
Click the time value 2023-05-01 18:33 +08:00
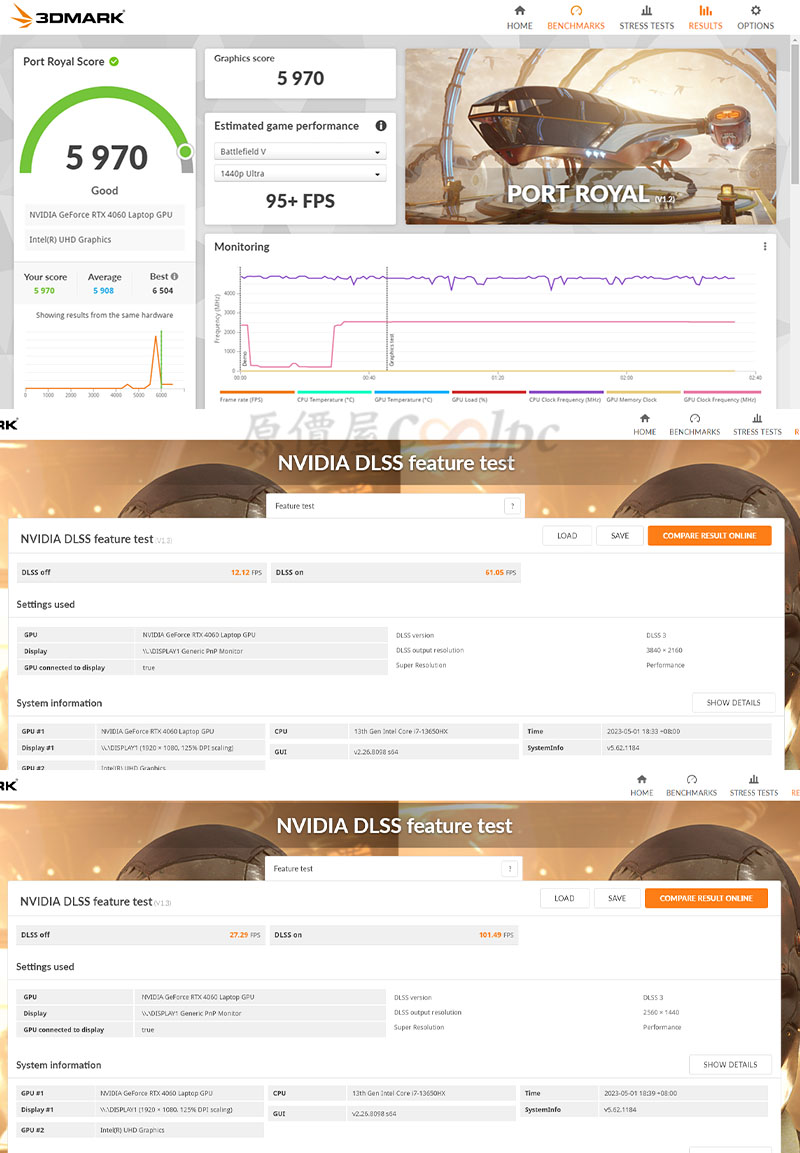coord(643,732)
